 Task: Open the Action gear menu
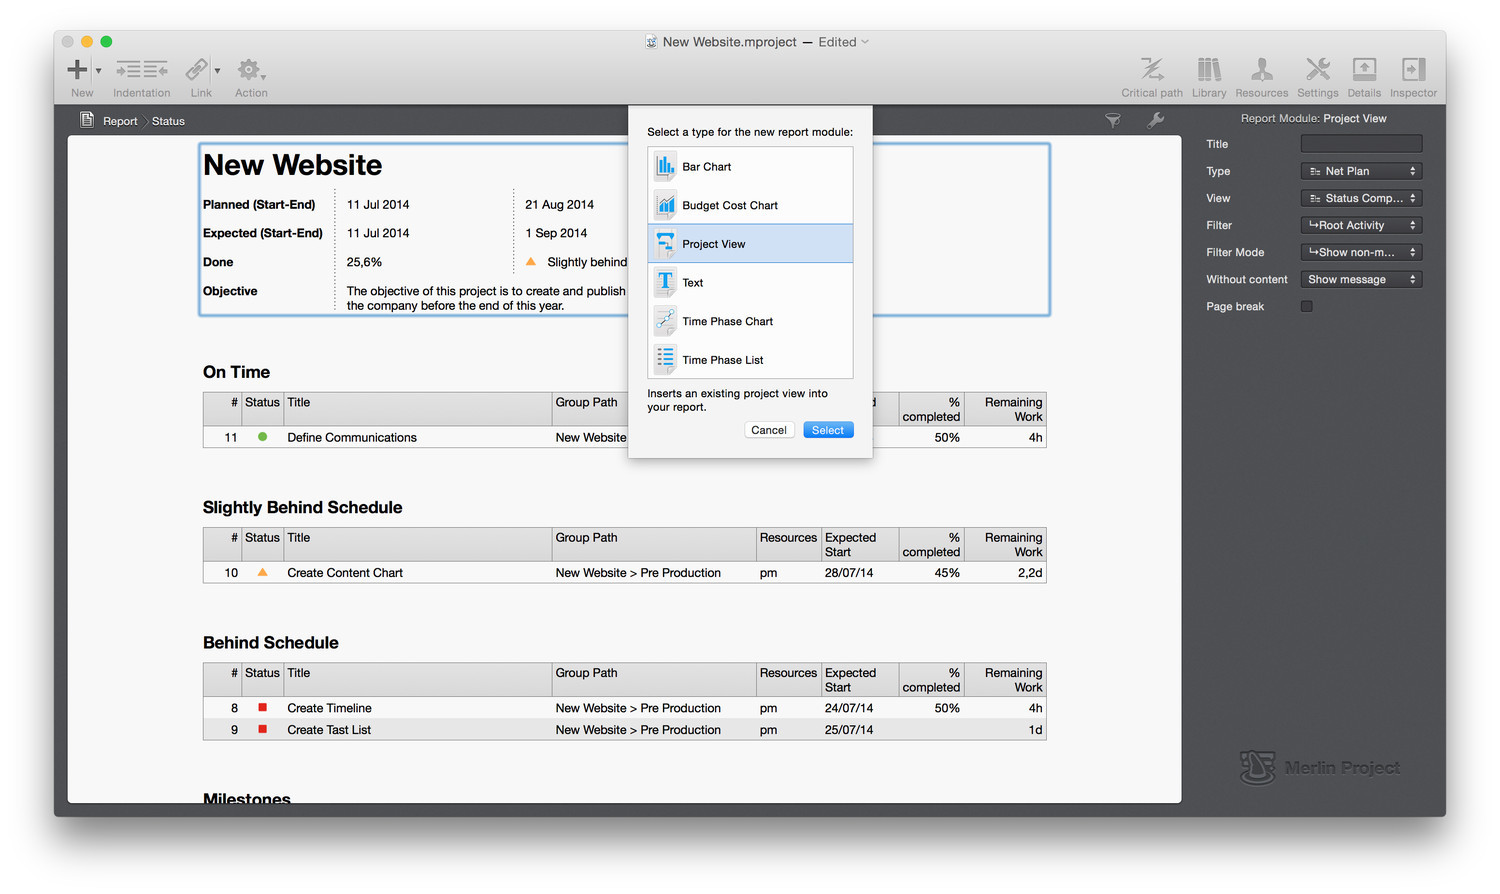249,70
